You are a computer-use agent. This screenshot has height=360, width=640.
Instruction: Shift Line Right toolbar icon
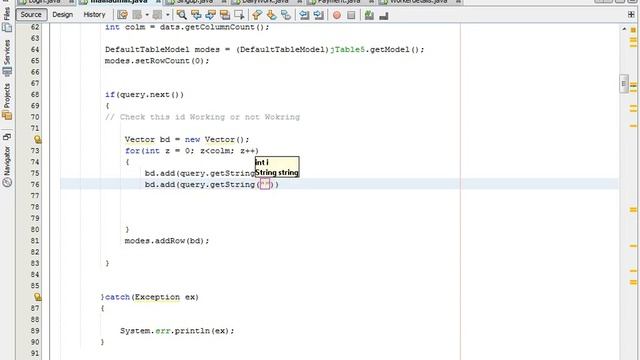coord(319,15)
